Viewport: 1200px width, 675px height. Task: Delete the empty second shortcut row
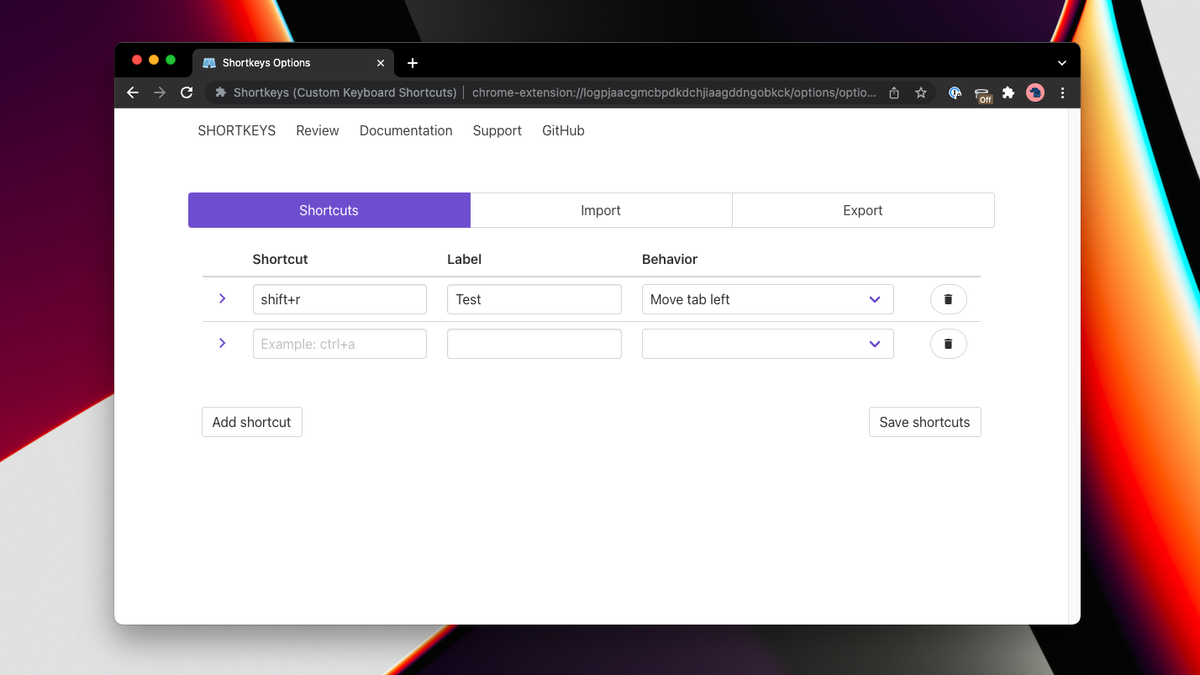click(948, 344)
